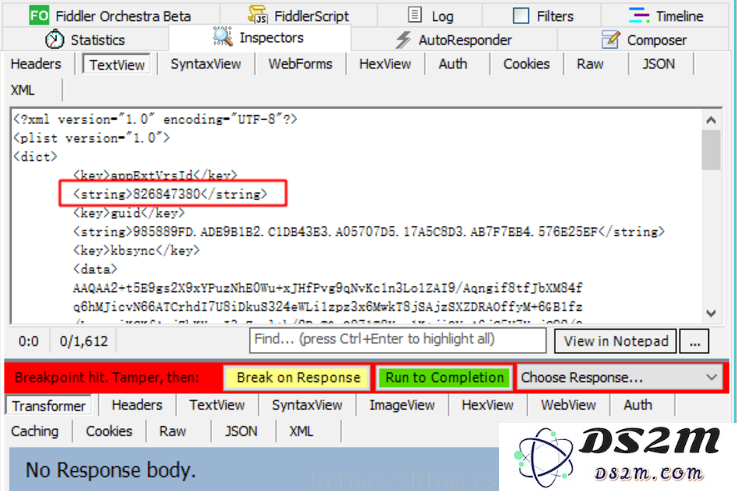Click the plist version line

click(x=92, y=138)
